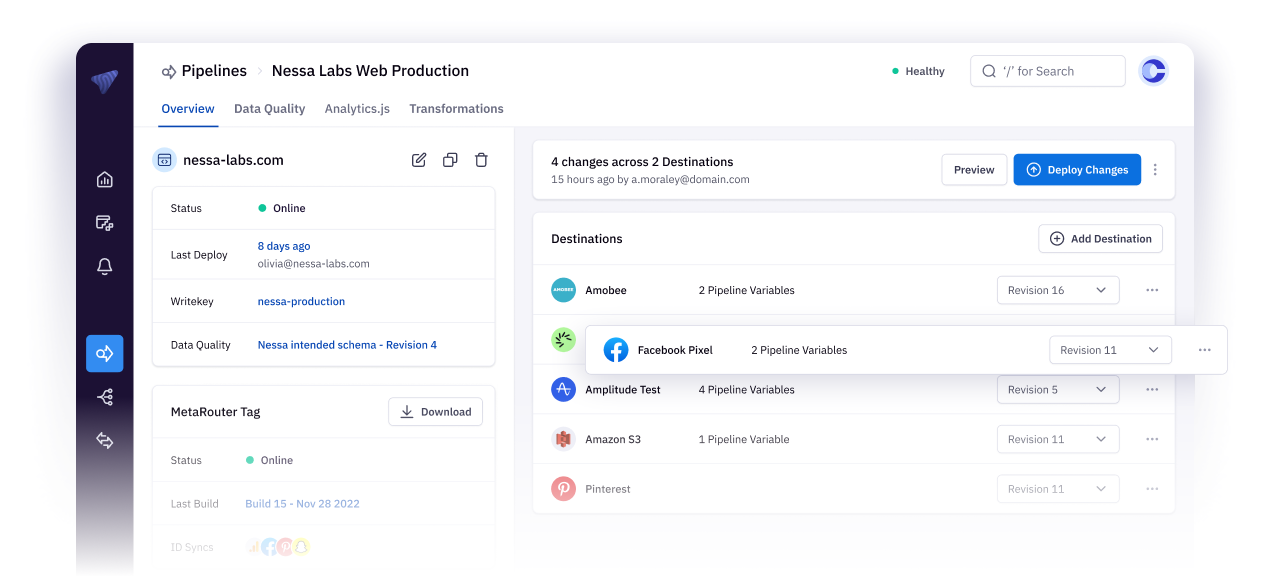Click the Preview button
The height and width of the screenshot is (576, 1280).
974,170
